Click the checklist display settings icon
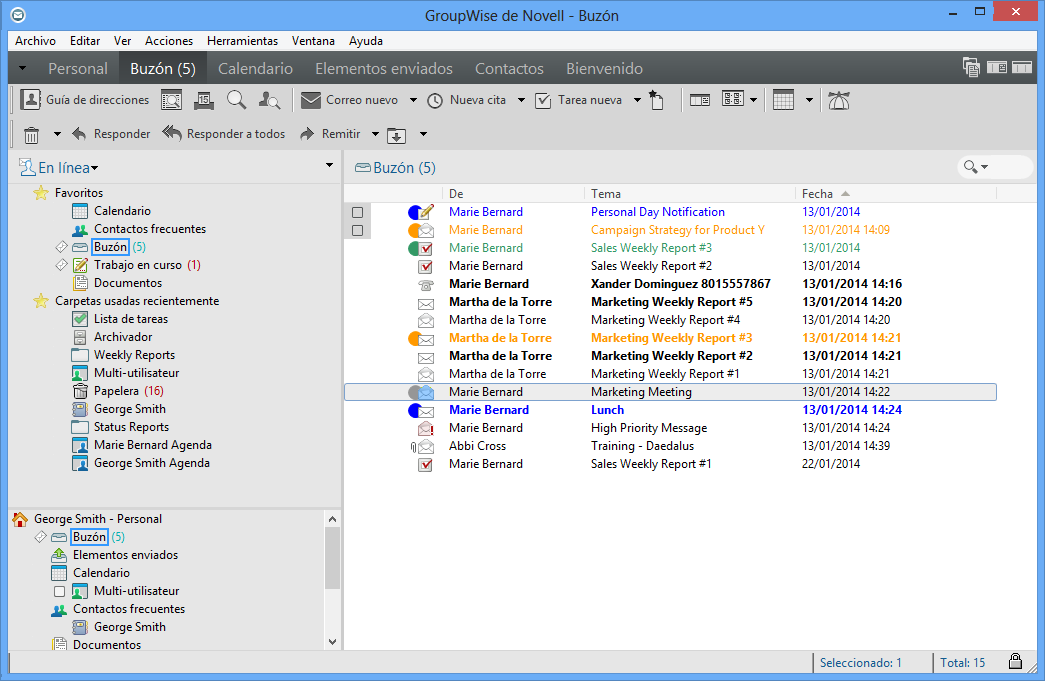1045x681 pixels. [x=732, y=100]
